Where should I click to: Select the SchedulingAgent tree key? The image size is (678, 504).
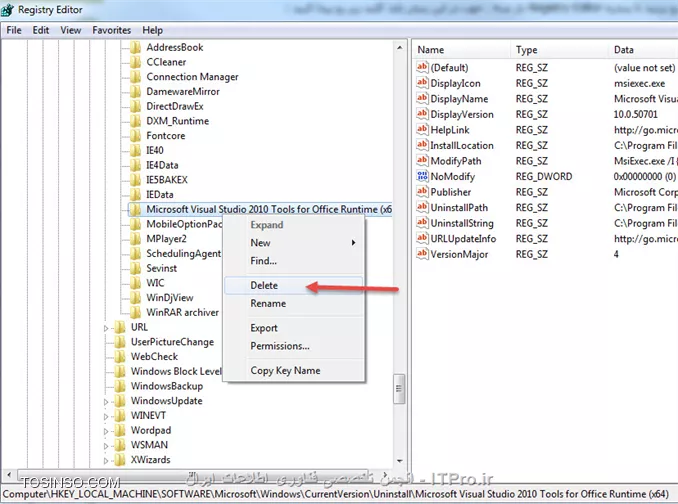click(x=183, y=253)
